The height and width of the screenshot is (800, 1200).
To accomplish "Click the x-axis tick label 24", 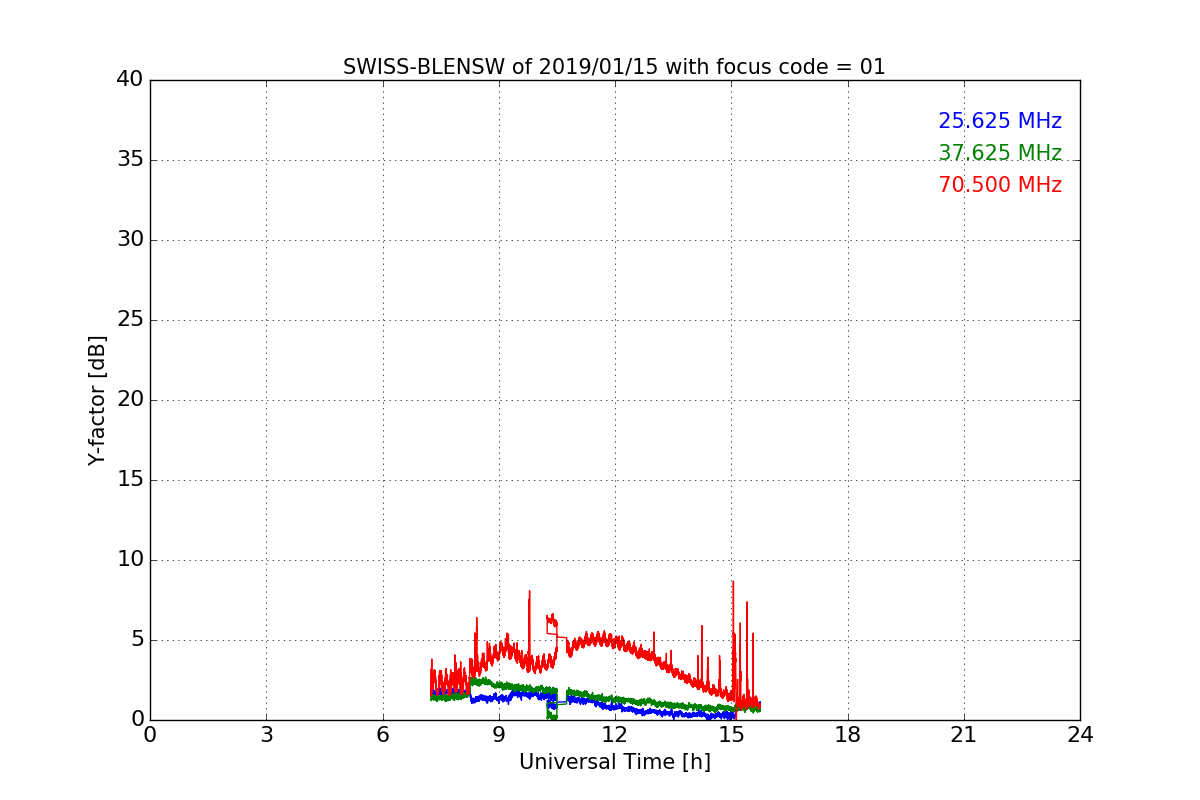I will [1080, 735].
